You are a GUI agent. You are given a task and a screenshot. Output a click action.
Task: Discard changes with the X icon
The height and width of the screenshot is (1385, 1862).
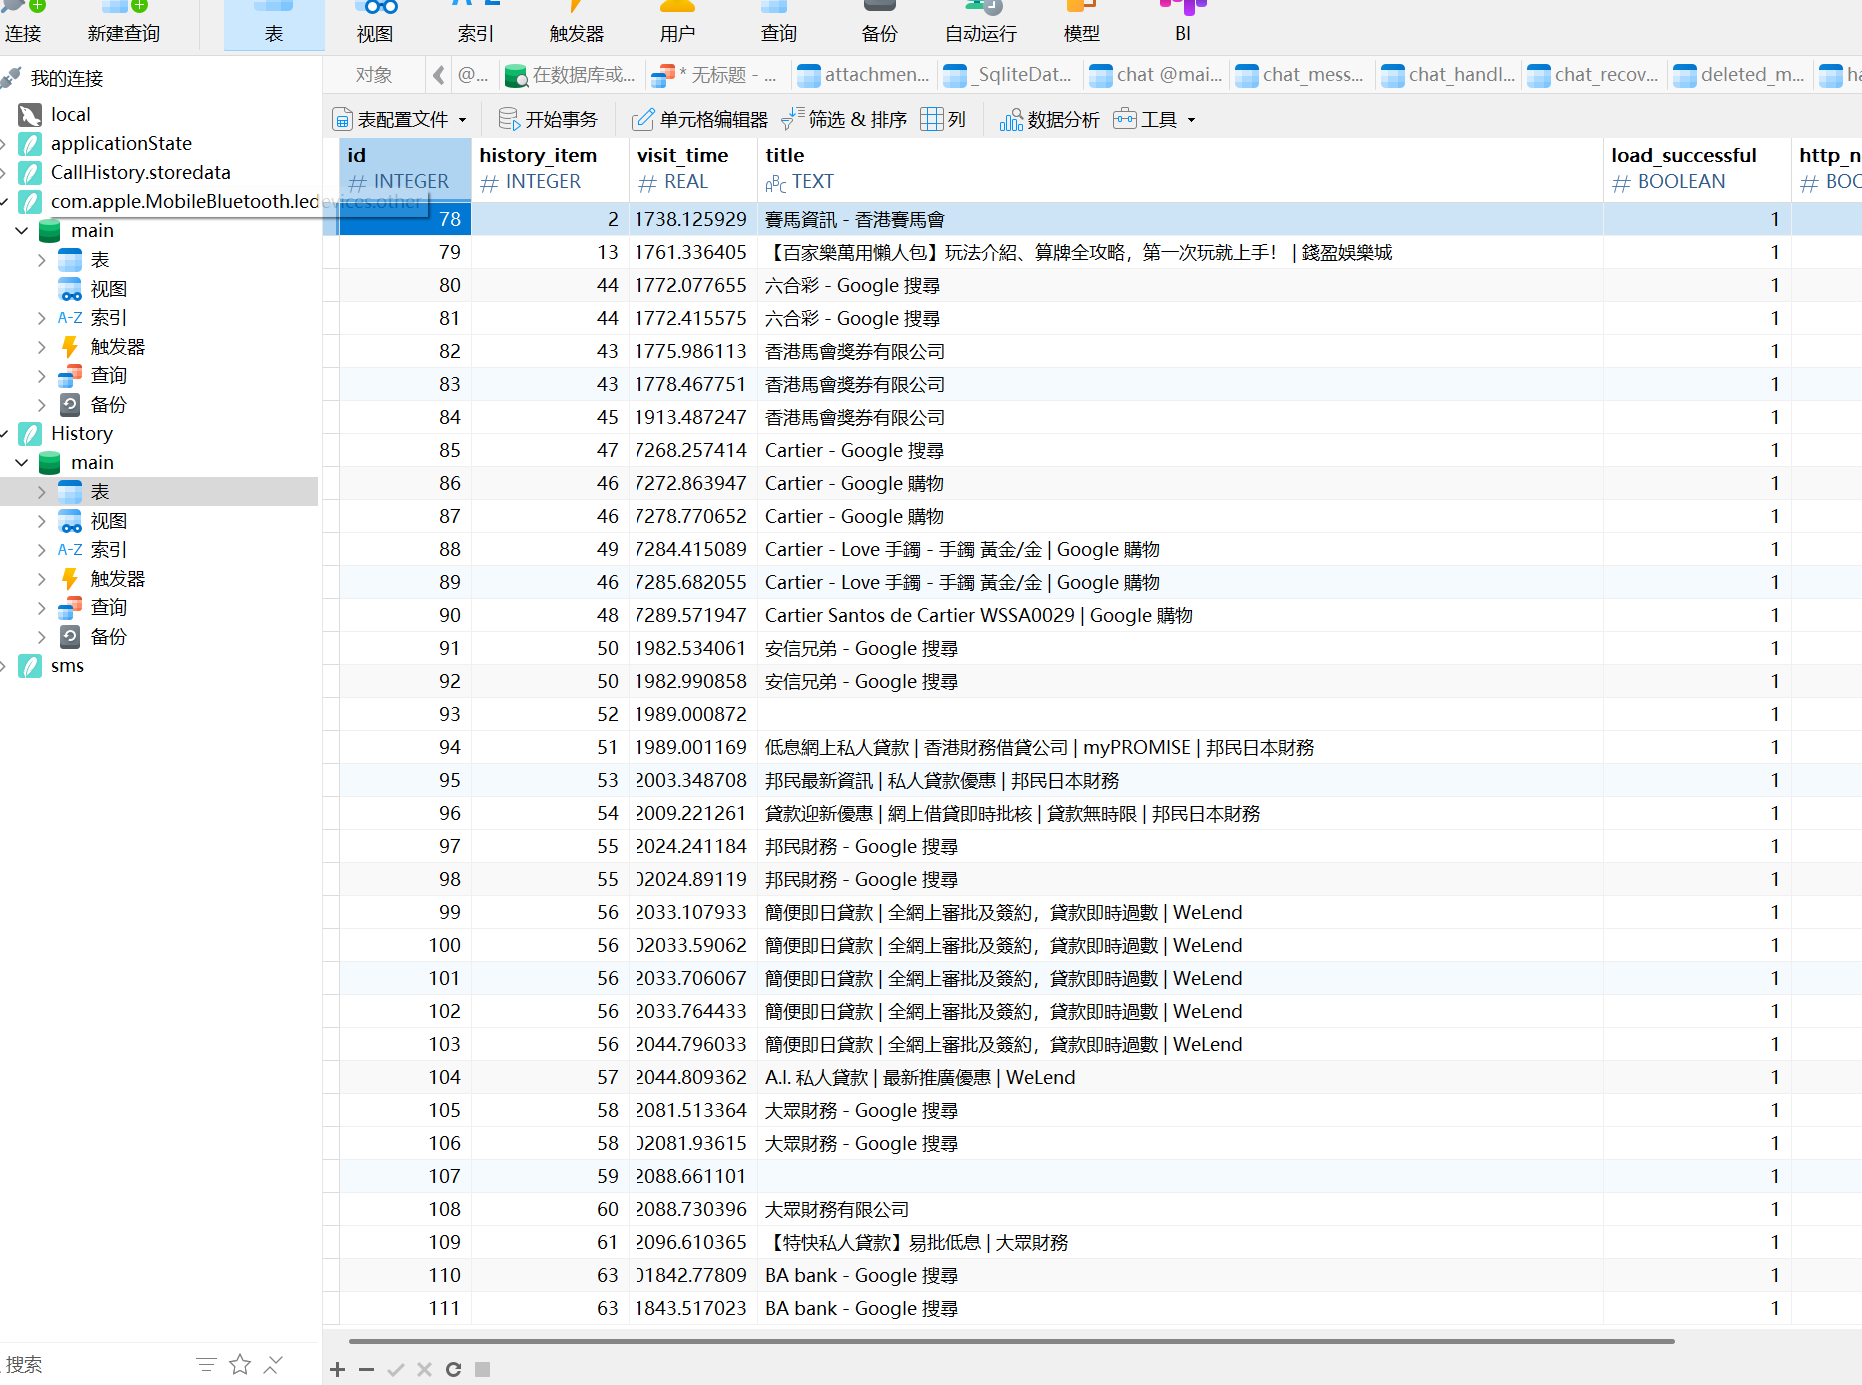425,1369
